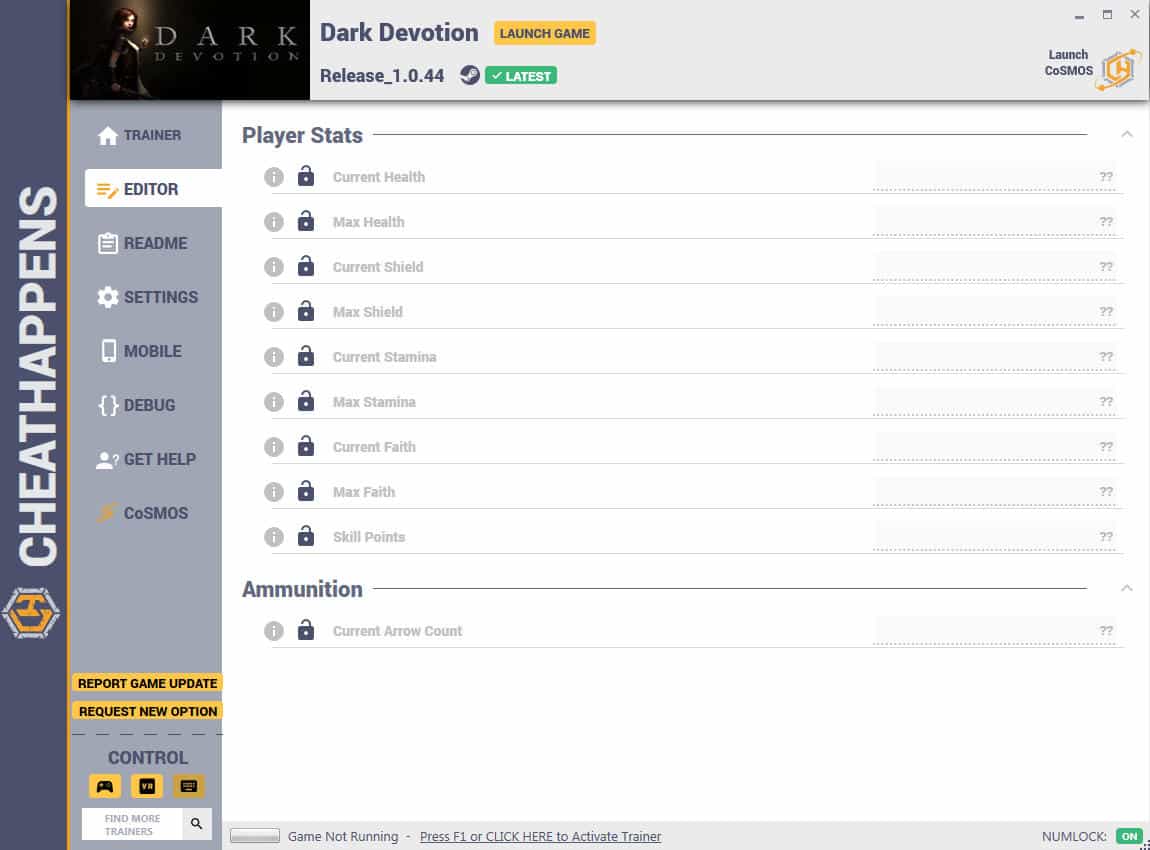Click the Latest version badge

pos(521,76)
